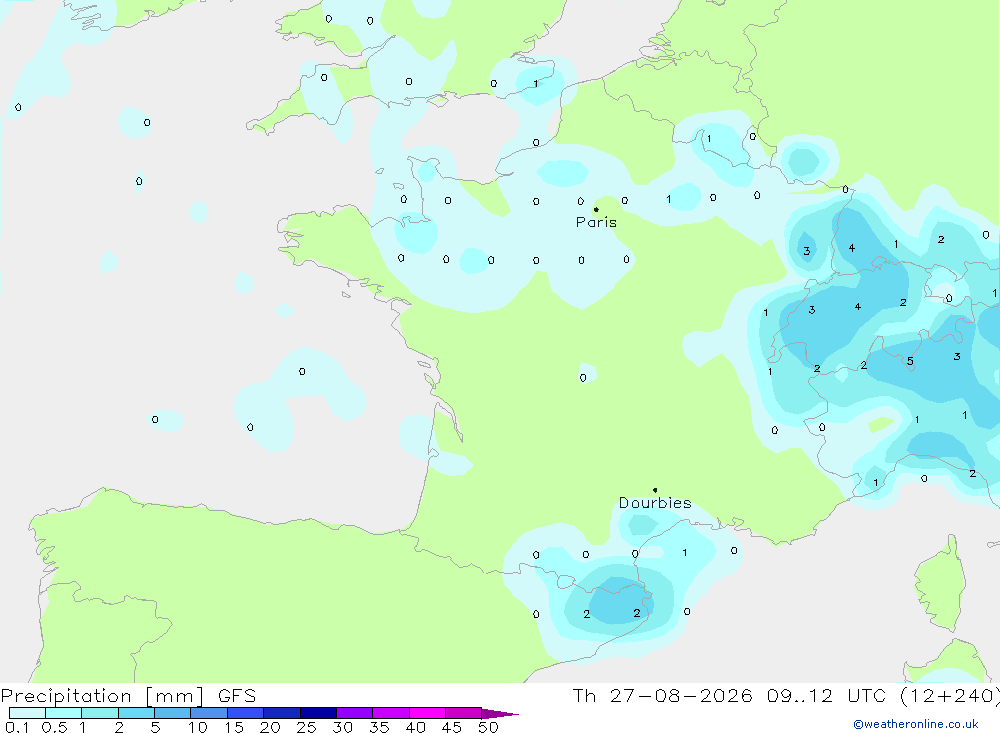Click legend scale label 10
Viewport: 1000px width, 733px height.
[198, 727]
